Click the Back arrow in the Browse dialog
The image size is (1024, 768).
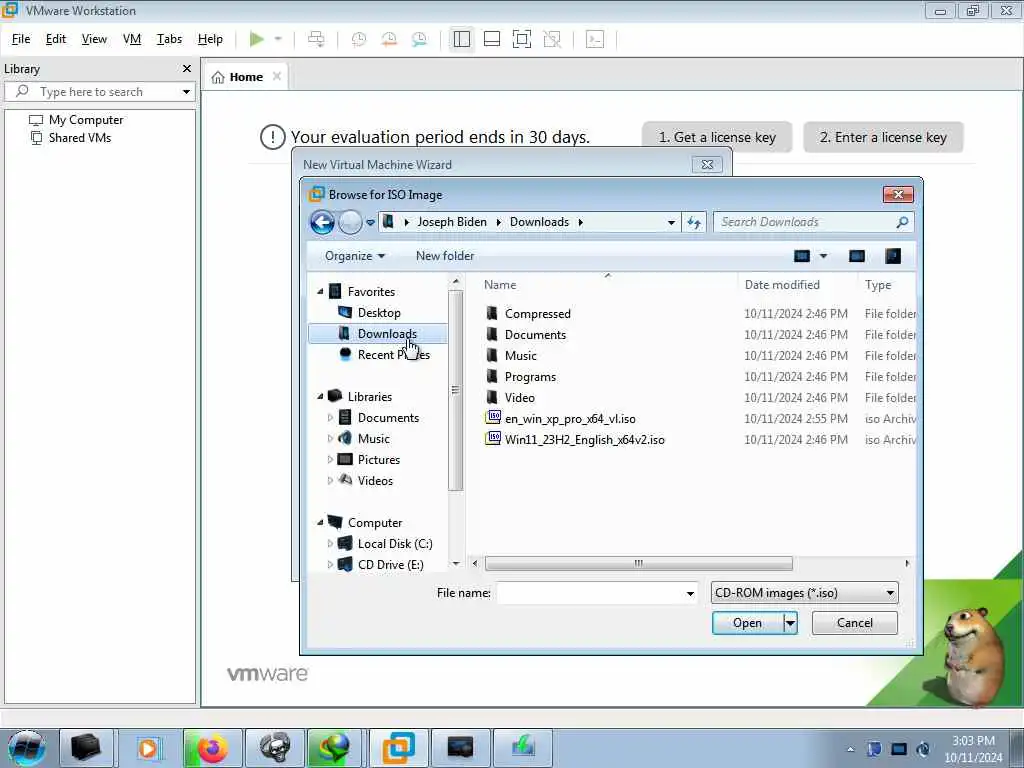click(x=322, y=223)
